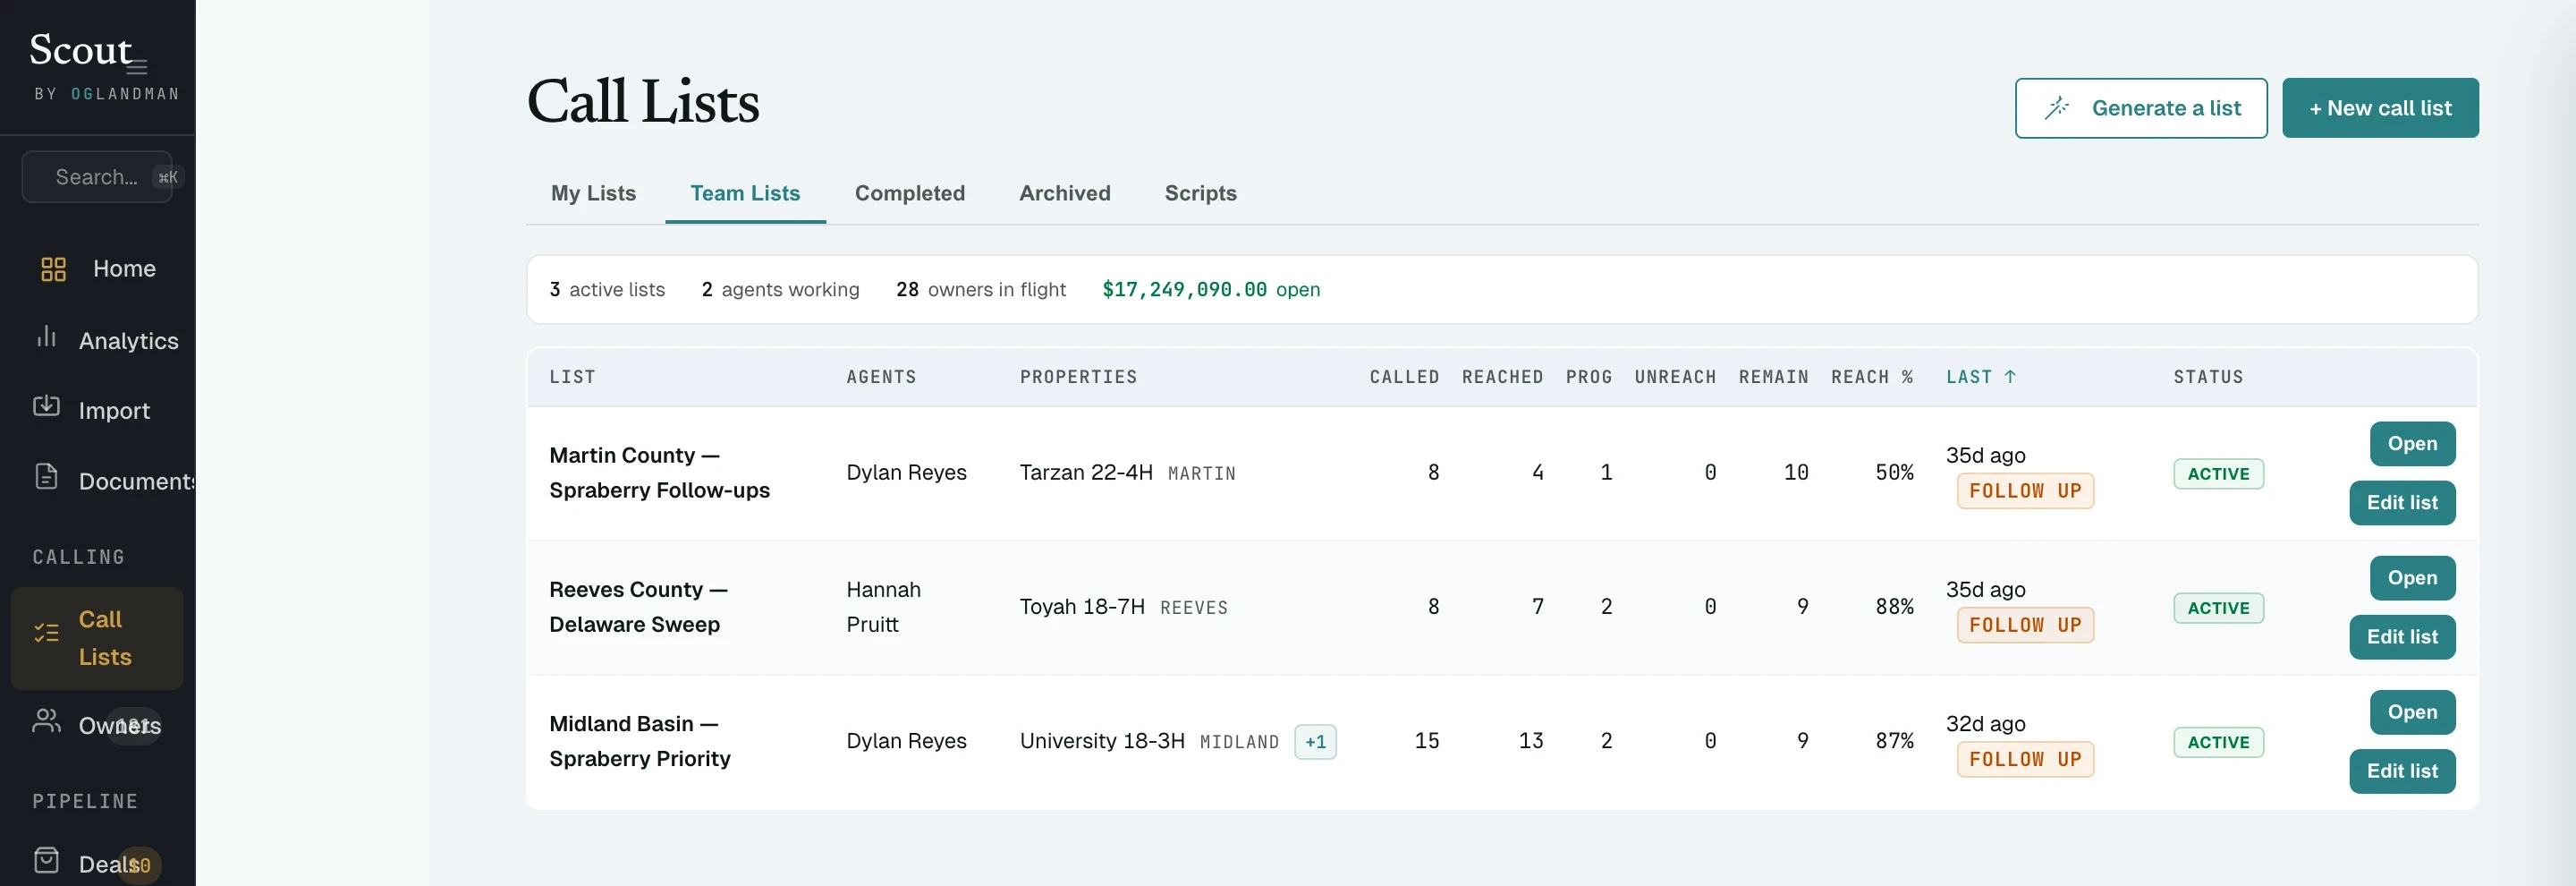Go to Analytics in the sidebar
This screenshot has height=886, width=2576.
click(x=98, y=340)
